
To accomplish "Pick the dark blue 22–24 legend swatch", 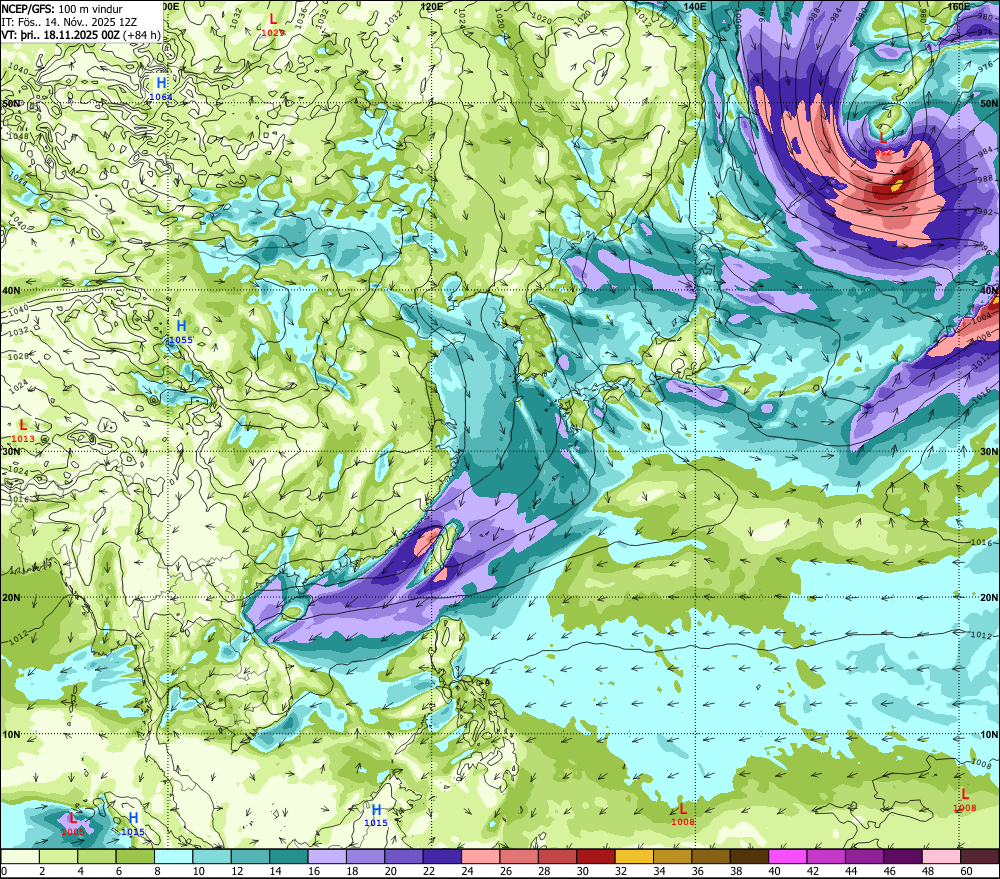I will tap(442, 856).
